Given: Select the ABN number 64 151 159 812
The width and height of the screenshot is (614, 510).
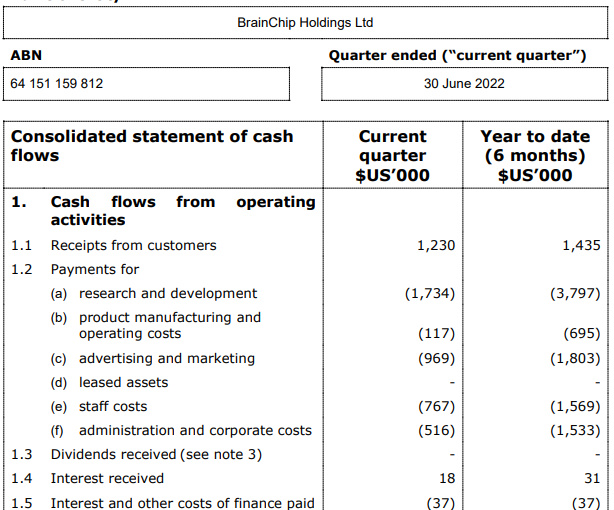Looking at the screenshot, I should coord(57,84).
